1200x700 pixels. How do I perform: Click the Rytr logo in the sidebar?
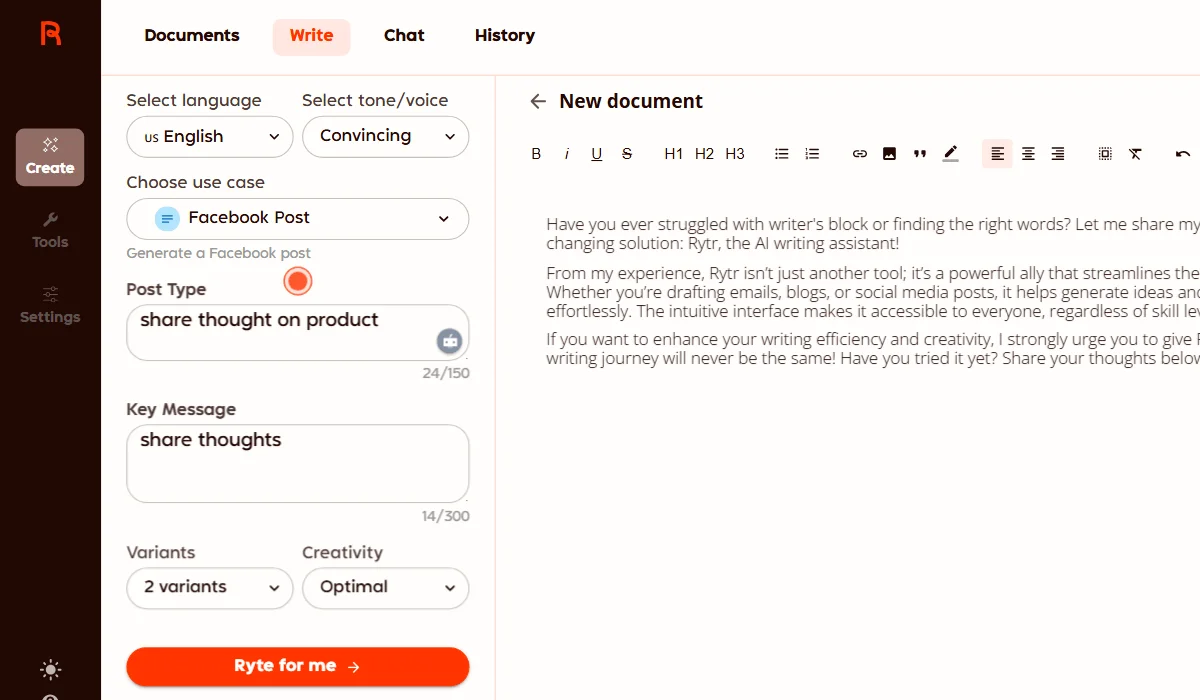tap(50, 31)
